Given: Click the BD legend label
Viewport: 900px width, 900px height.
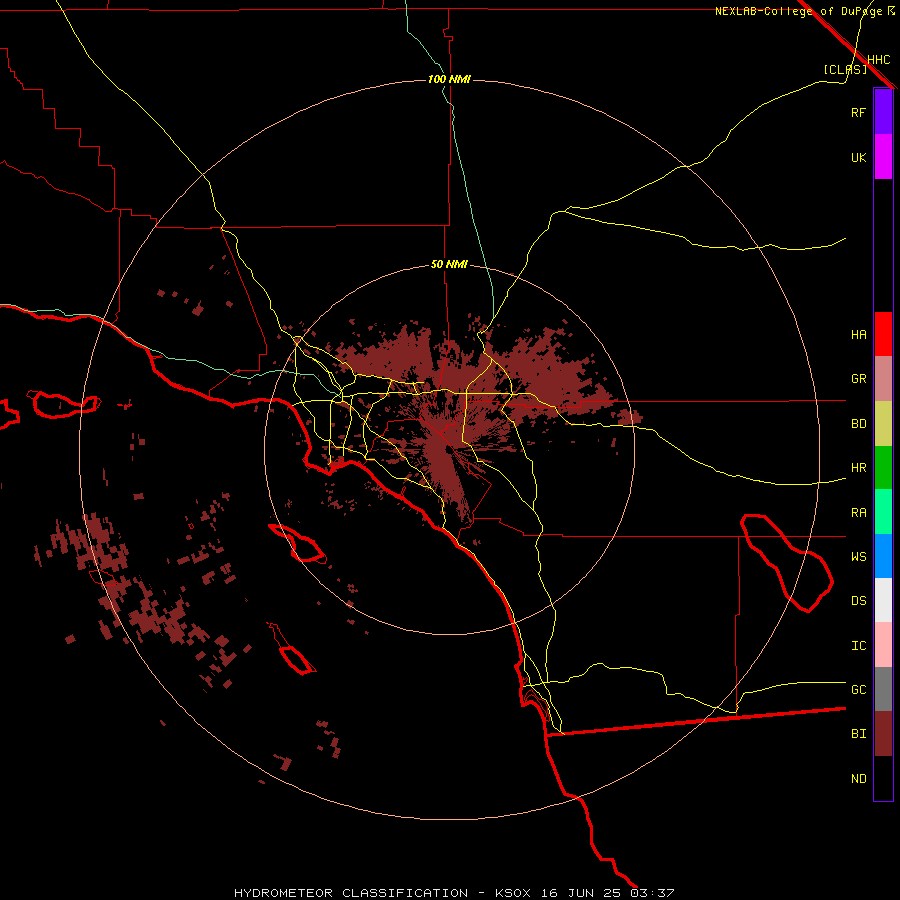Looking at the screenshot, I should (858, 424).
